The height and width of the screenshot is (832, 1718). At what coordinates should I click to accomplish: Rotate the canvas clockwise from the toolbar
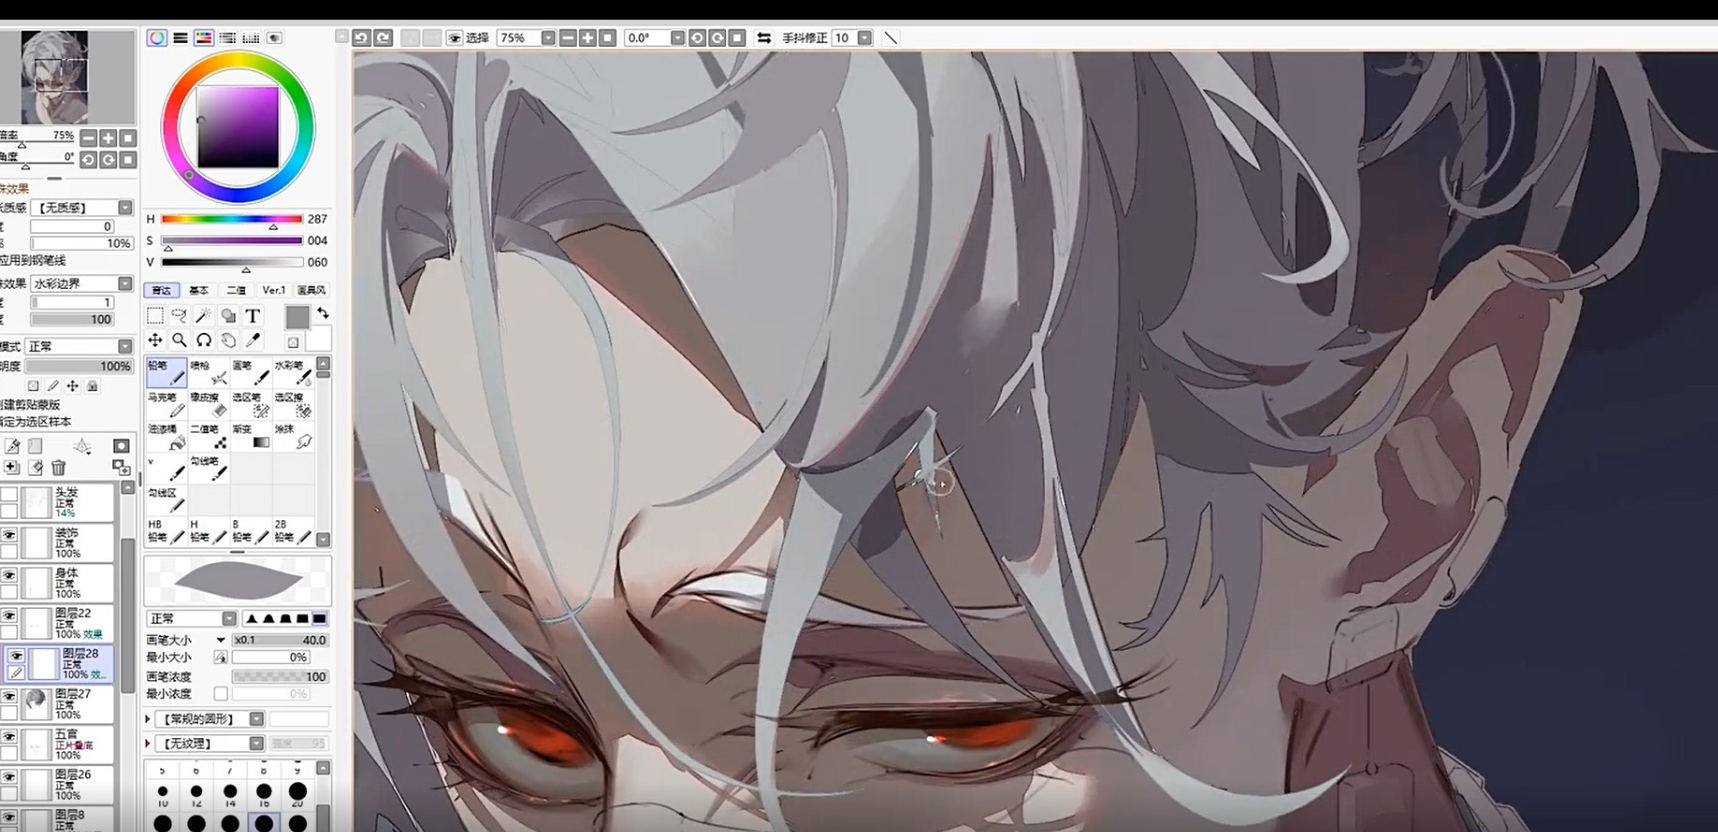pos(717,38)
